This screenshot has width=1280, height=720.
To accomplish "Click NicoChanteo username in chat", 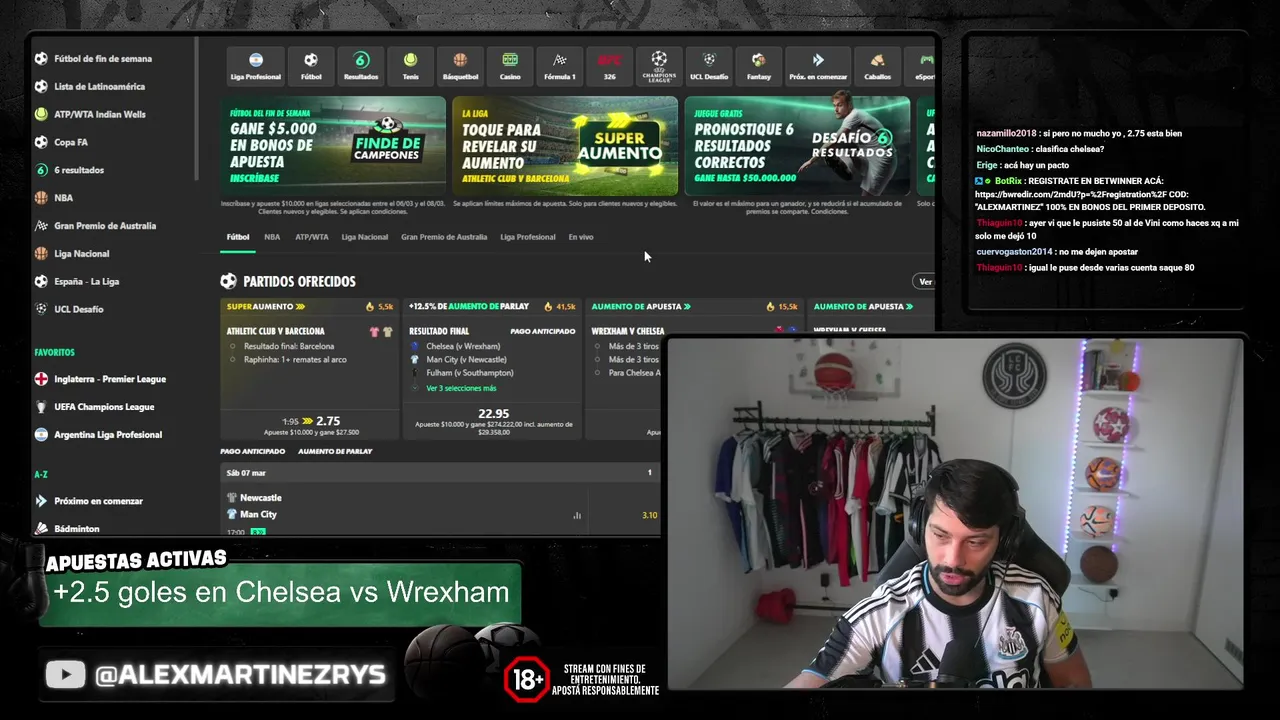I will click(1003, 149).
